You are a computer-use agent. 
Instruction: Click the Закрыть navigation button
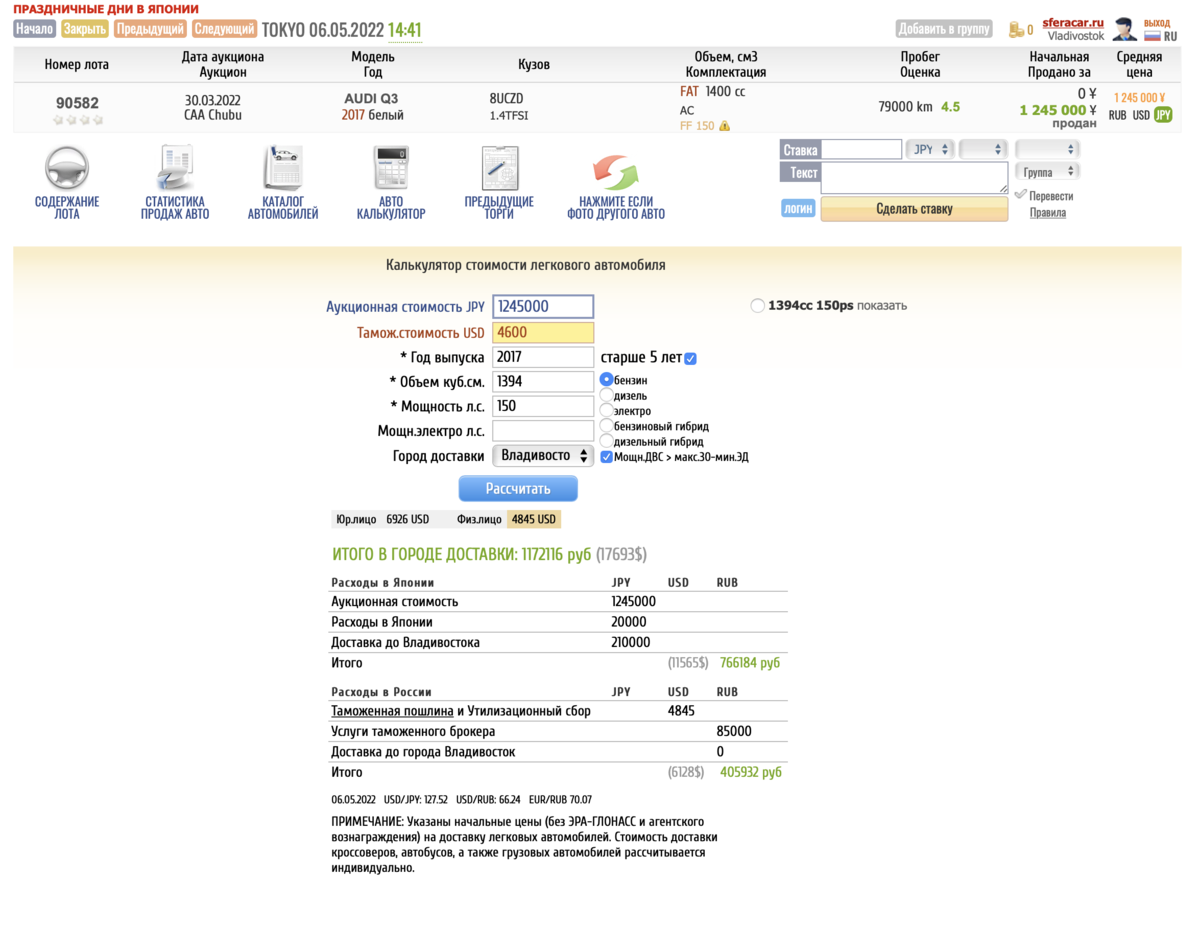85,29
